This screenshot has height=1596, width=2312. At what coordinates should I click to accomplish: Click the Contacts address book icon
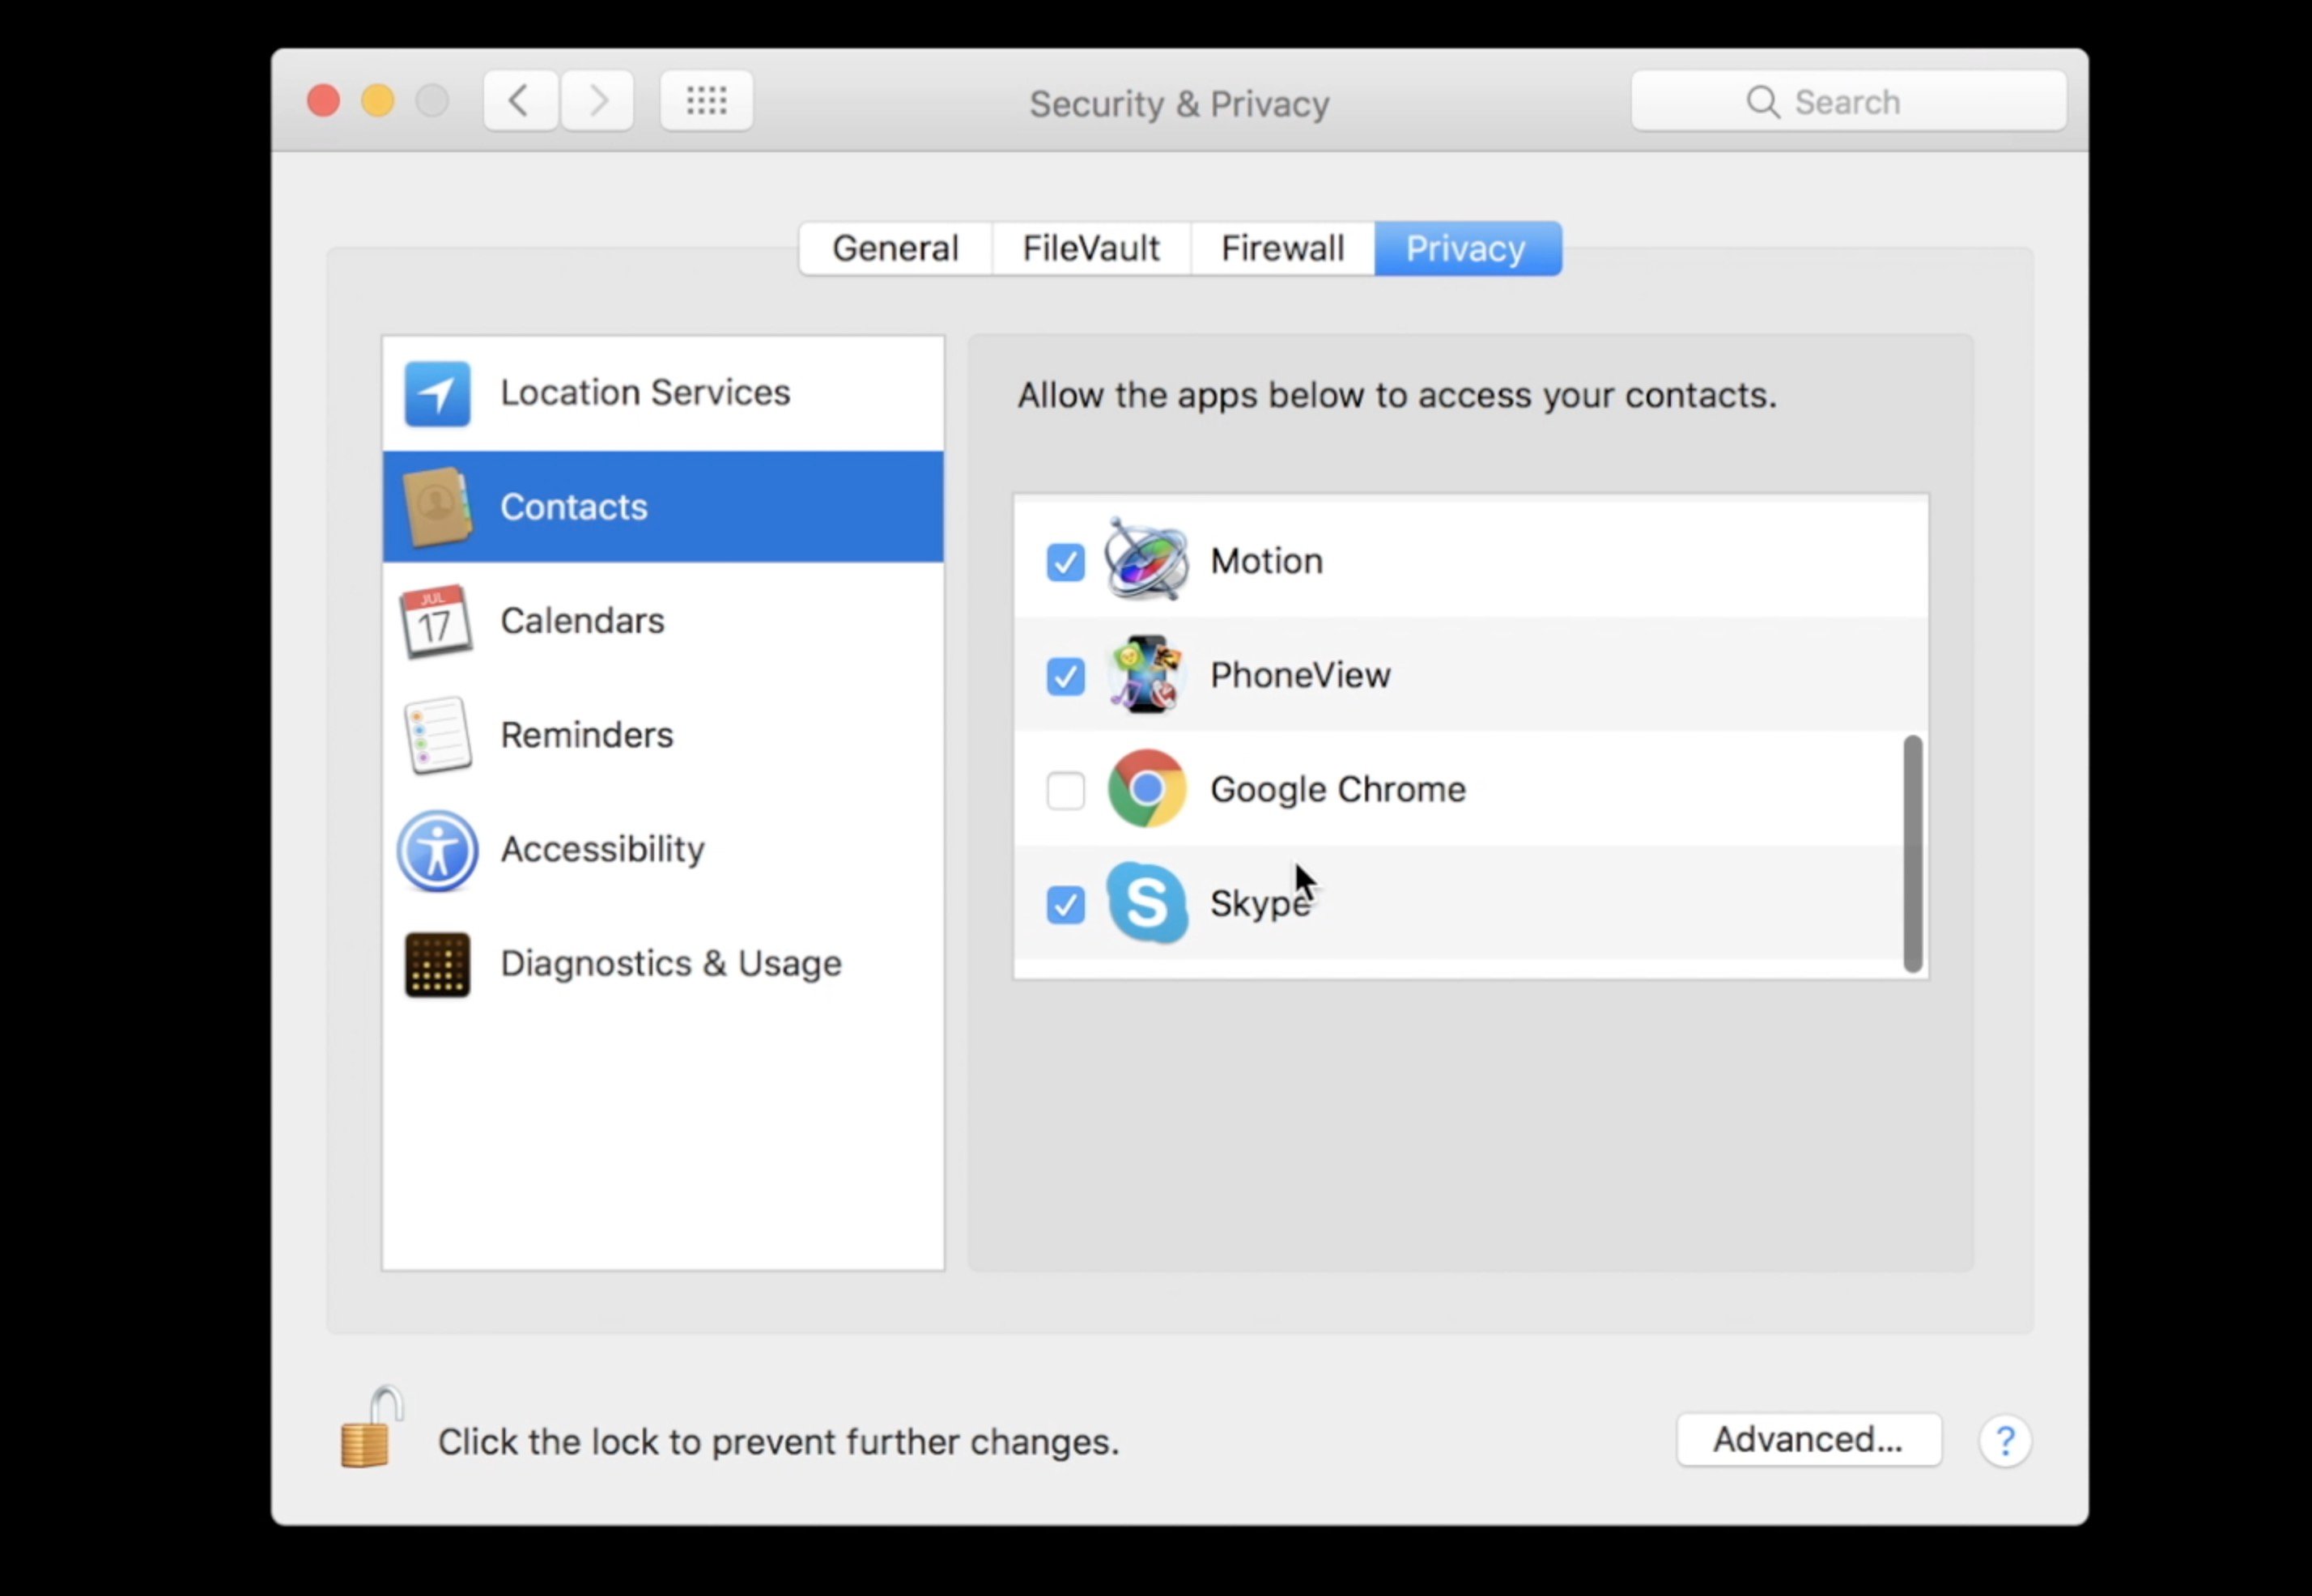pyautogui.click(x=437, y=507)
